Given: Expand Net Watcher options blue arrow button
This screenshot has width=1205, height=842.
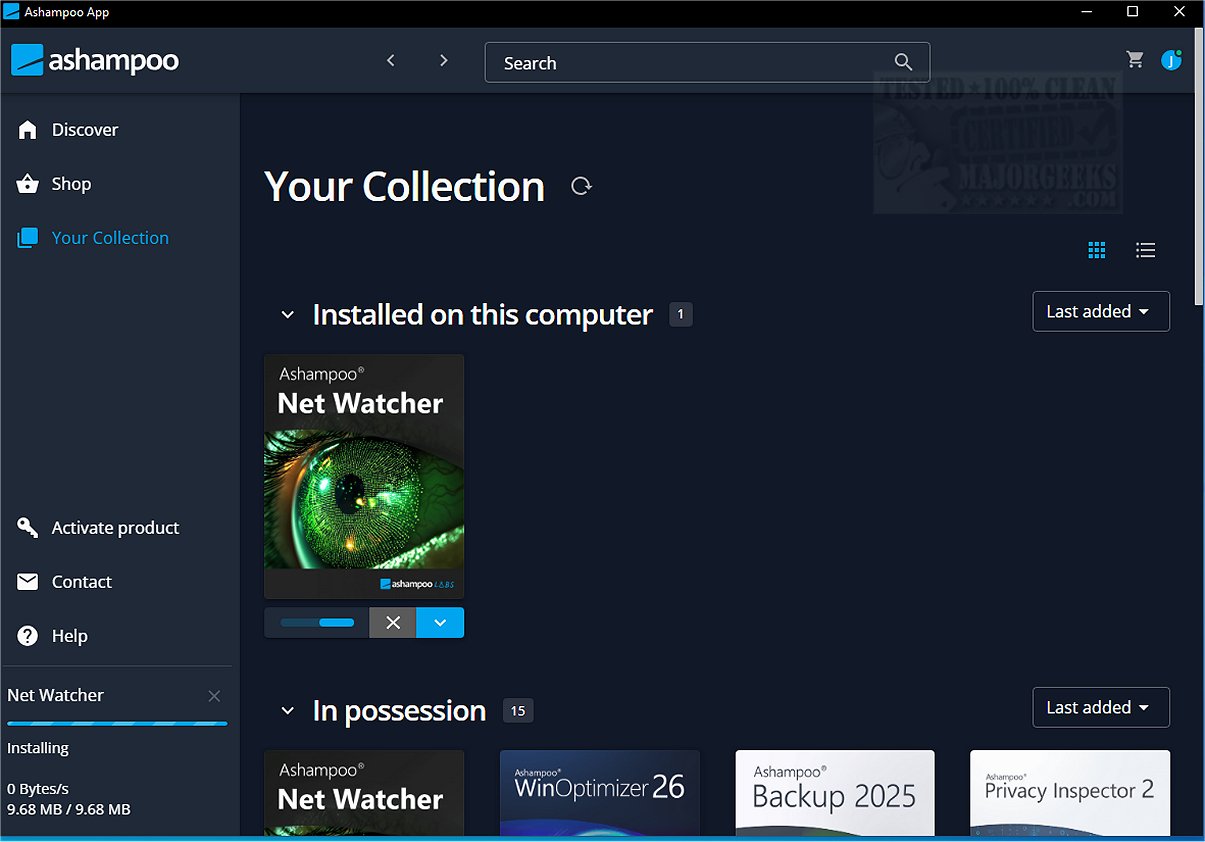Looking at the screenshot, I should 440,622.
